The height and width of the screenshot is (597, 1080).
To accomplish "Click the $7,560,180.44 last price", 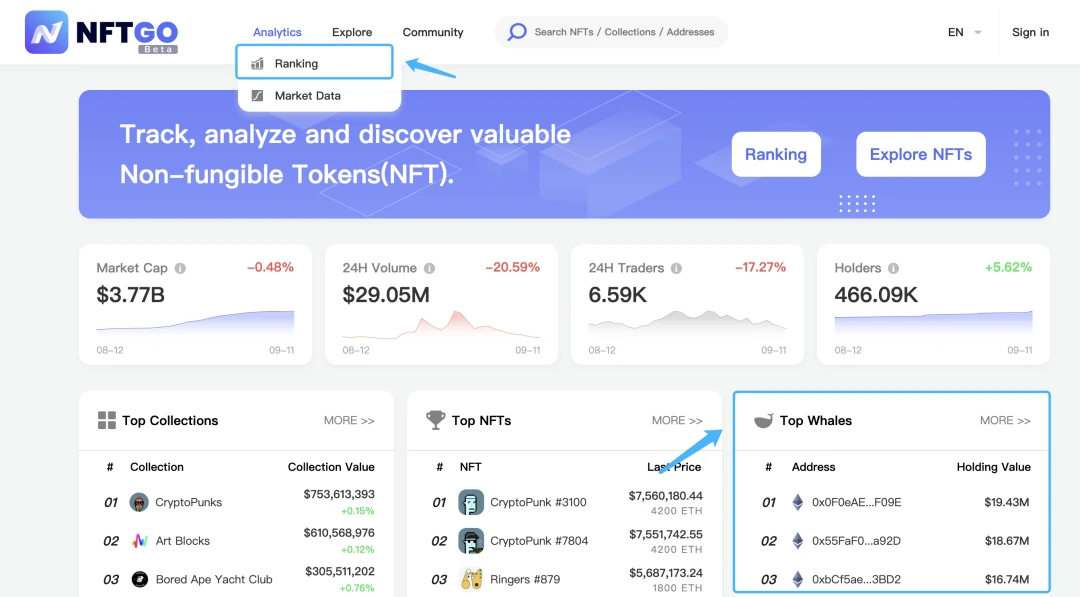I will 665,495.
